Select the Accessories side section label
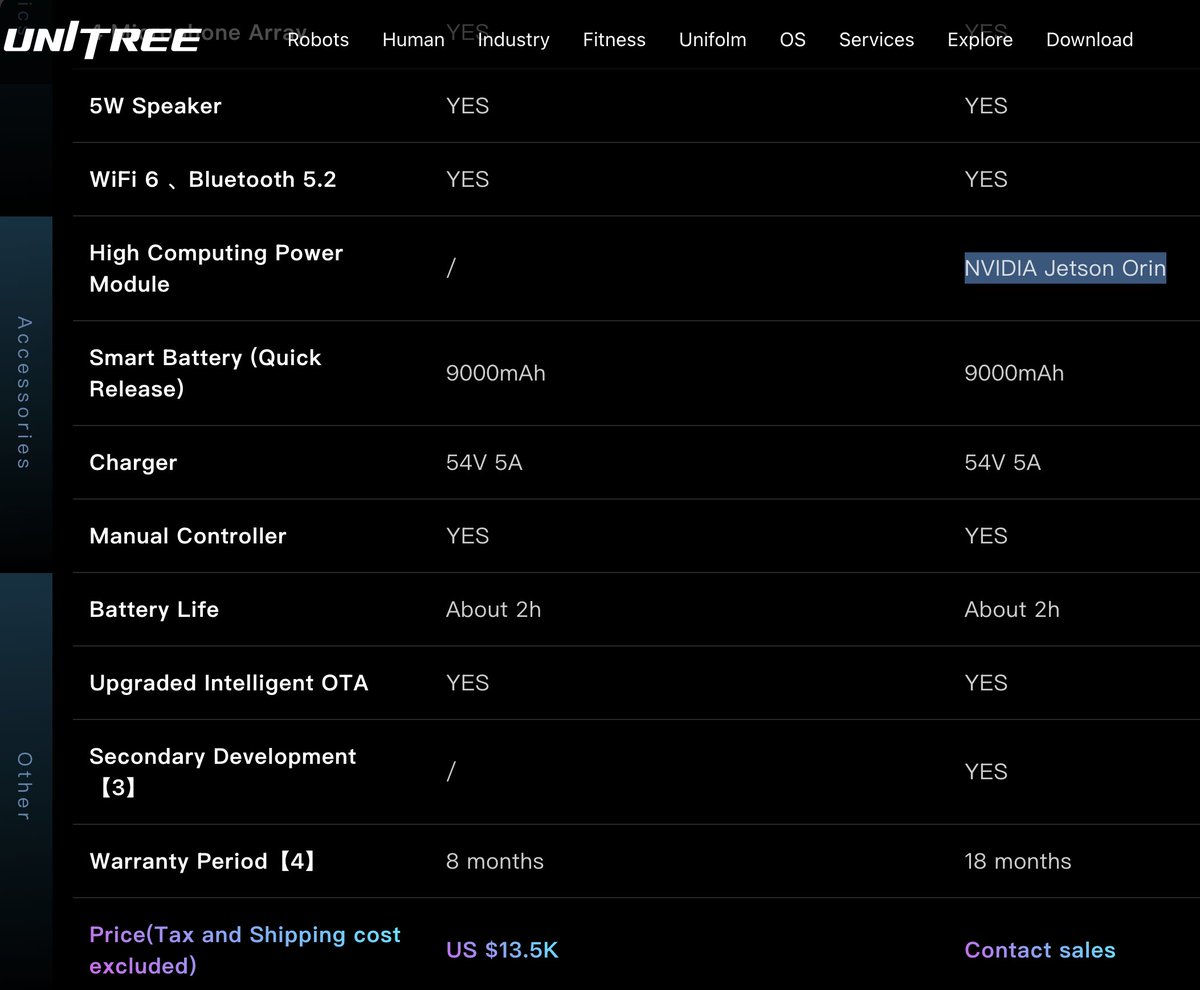The height and width of the screenshot is (990, 1200). tap(25, 393)
